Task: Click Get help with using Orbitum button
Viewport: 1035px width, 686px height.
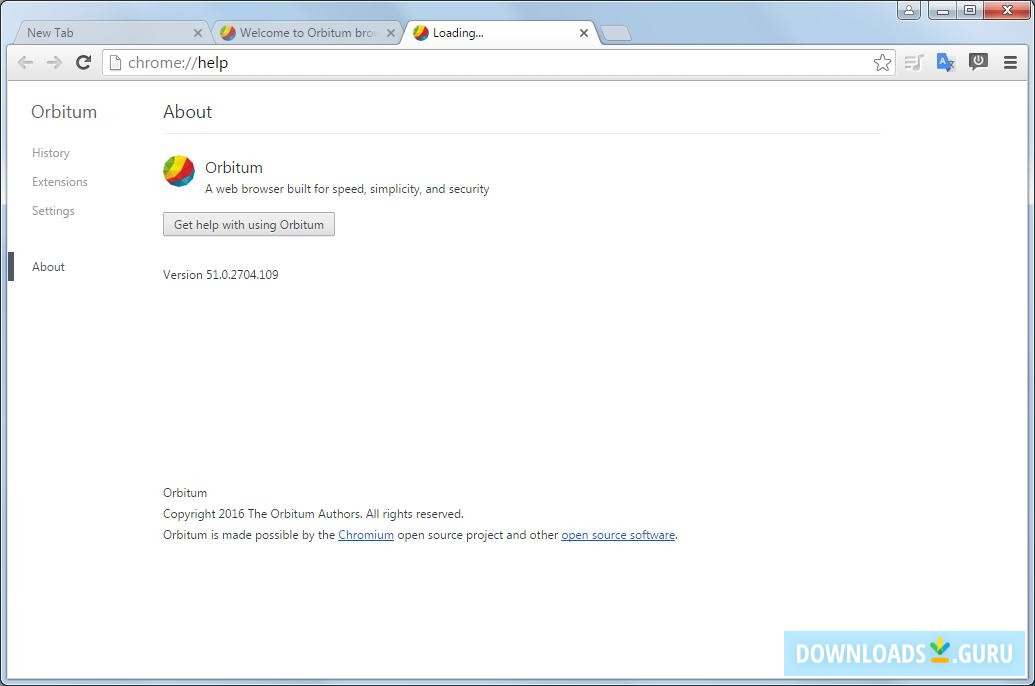Action: click(249, 224)
